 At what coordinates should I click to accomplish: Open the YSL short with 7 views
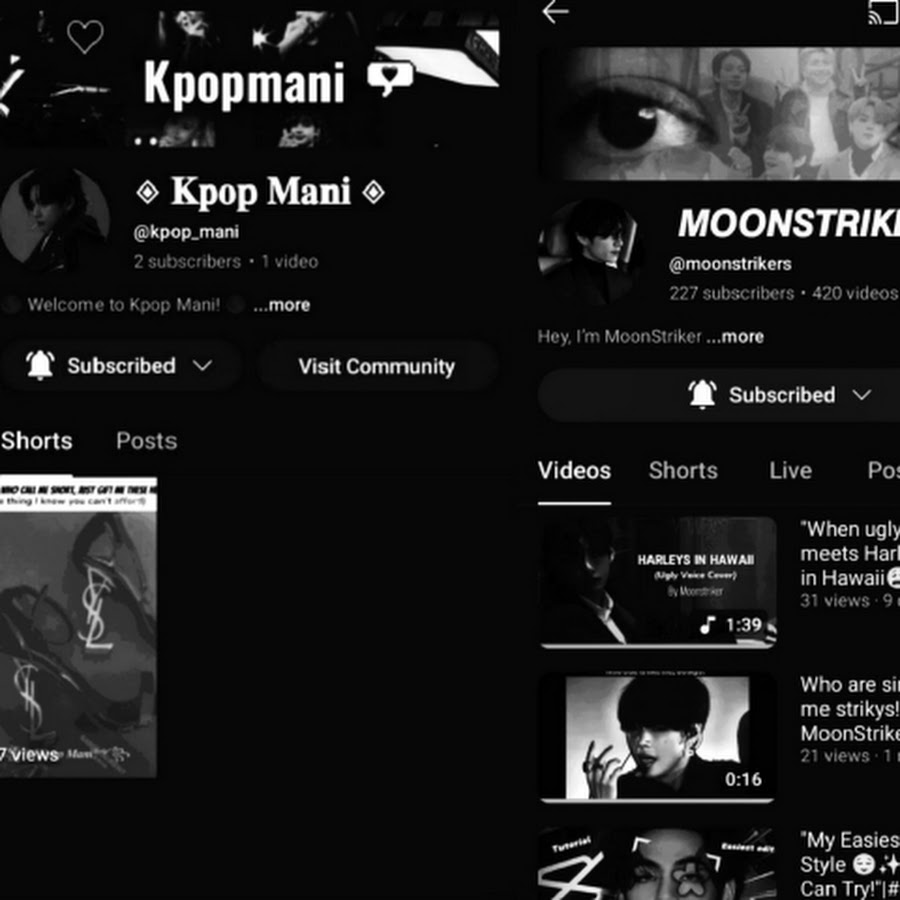click(78, 627)
